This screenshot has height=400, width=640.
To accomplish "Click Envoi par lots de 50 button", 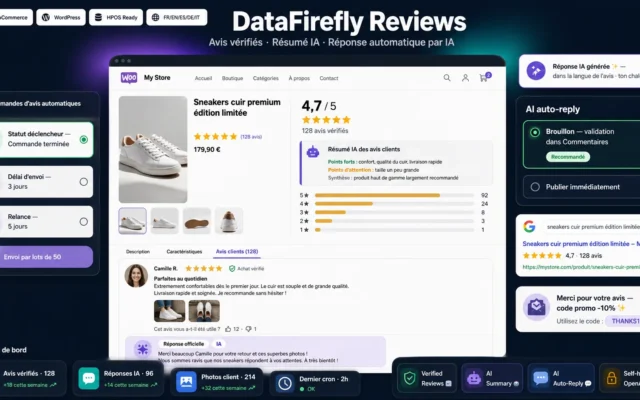I will point(46,257).
